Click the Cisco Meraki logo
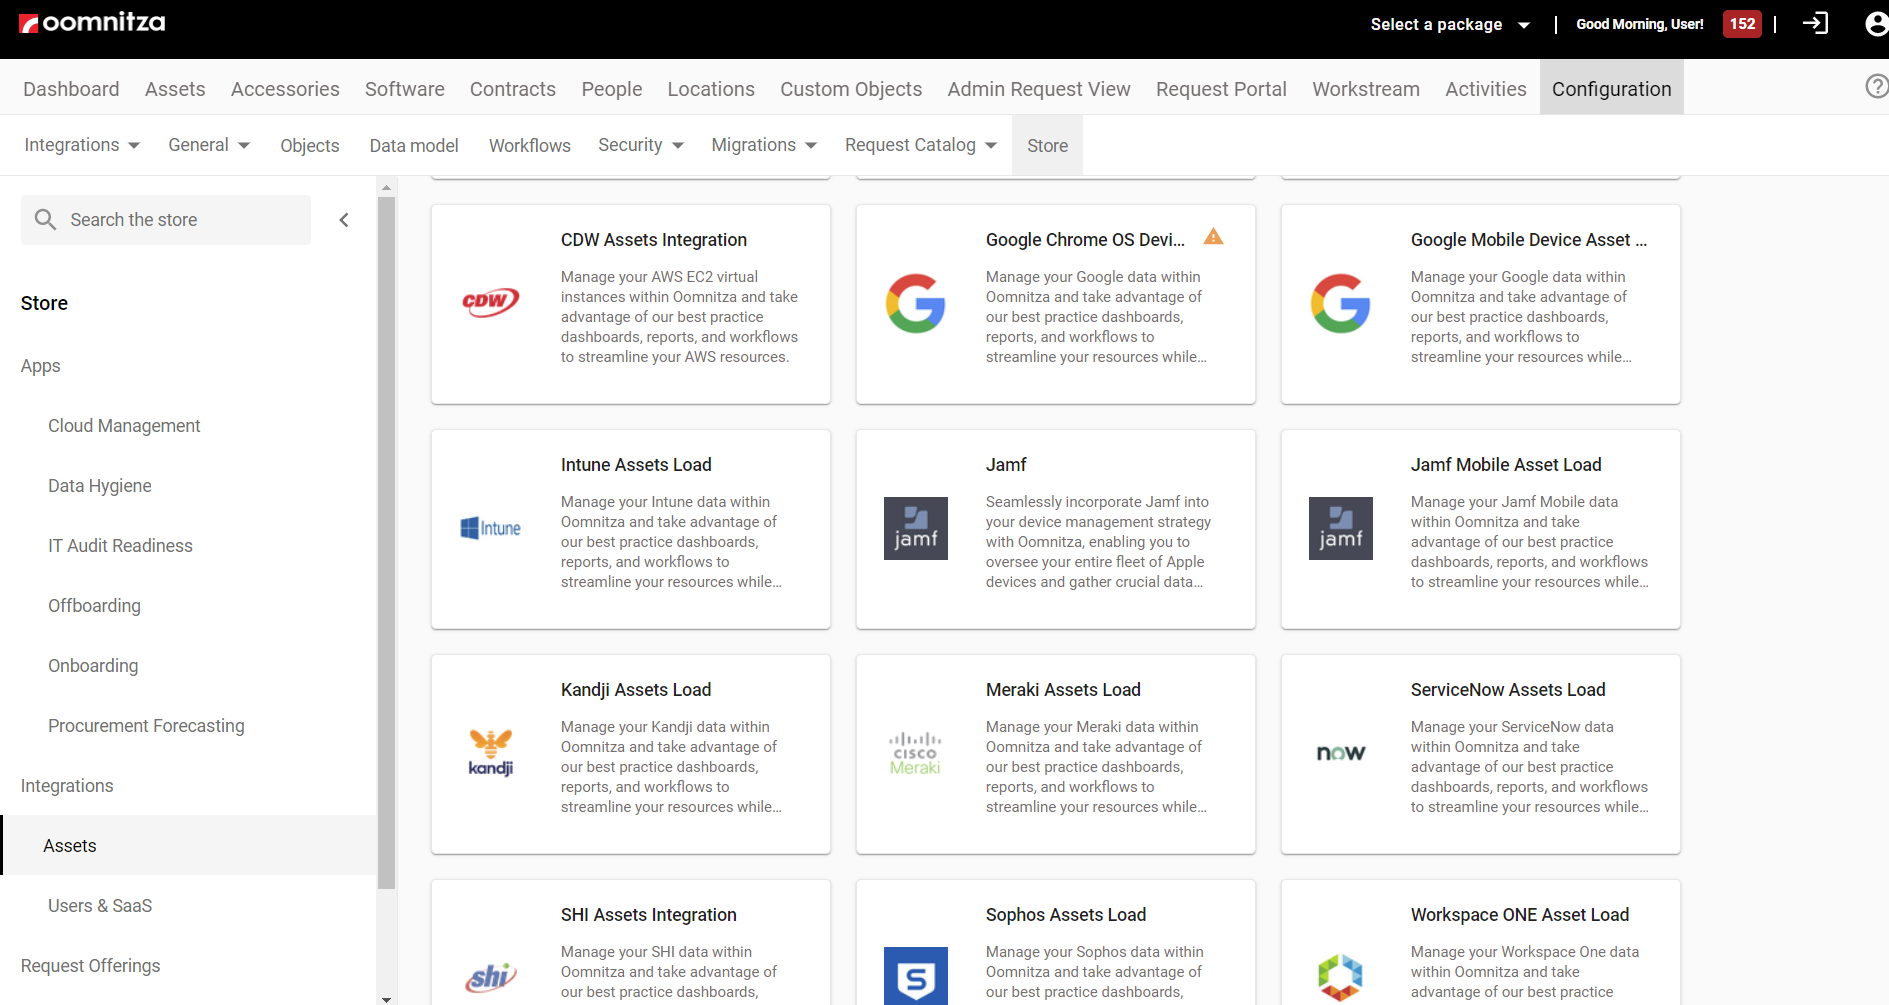The height and width of the screenshot is (1005, 1889). [915, 753]
